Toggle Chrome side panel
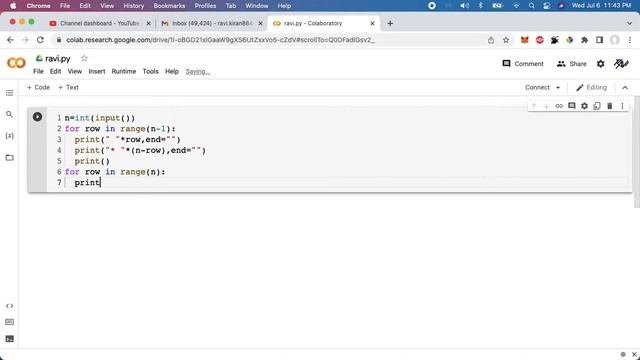Image resolution: width=640 pixels, height=360 pixels. [599, 40]
